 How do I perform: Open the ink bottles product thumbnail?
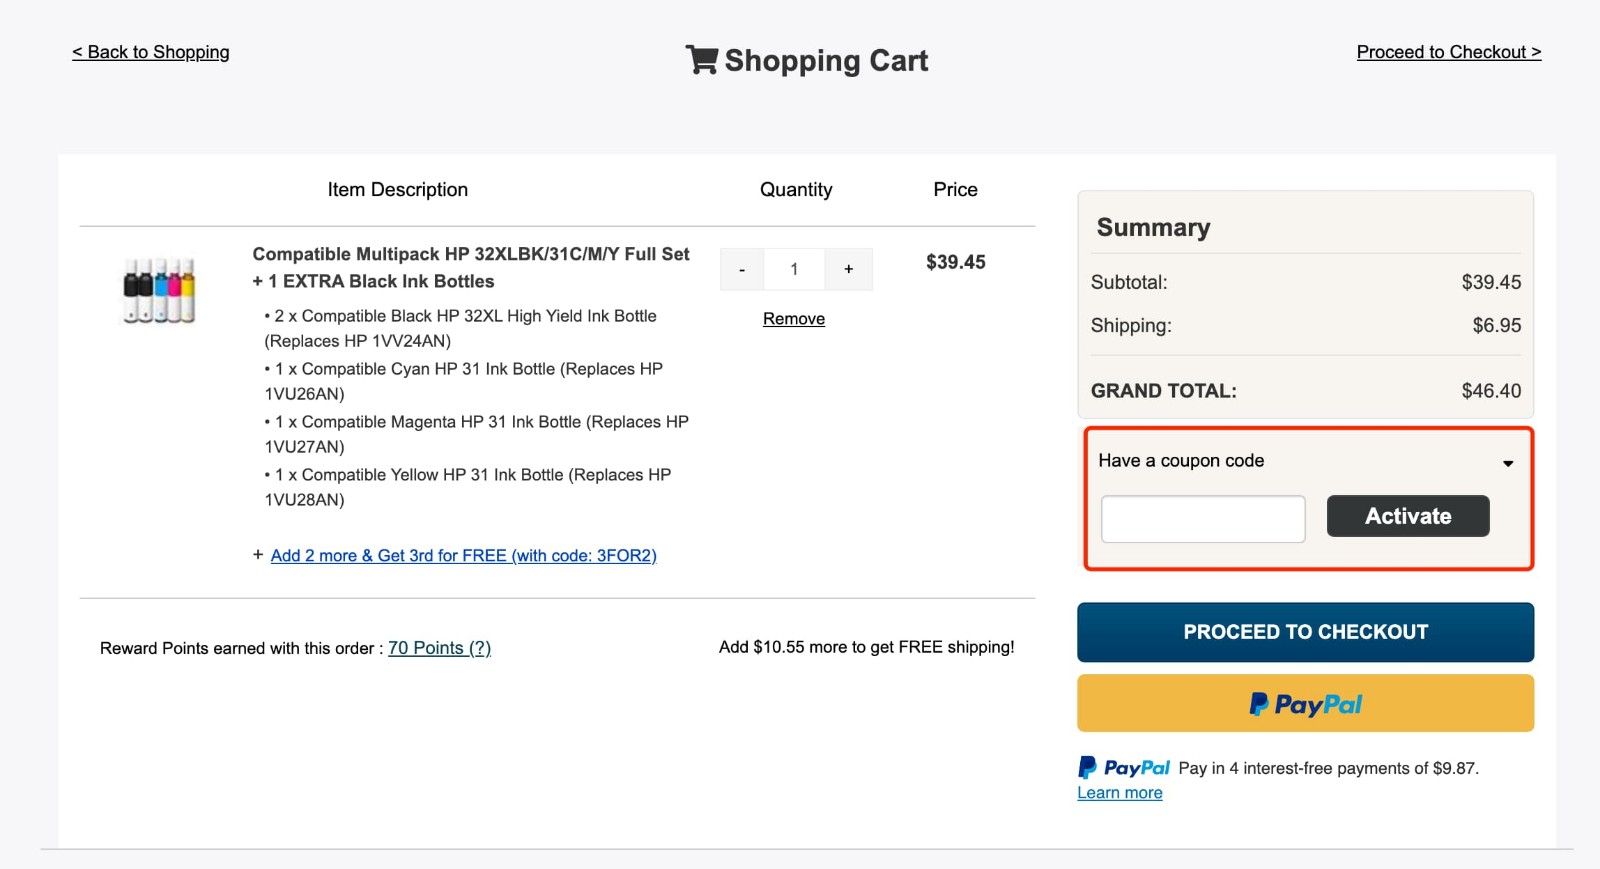[159, 291]
